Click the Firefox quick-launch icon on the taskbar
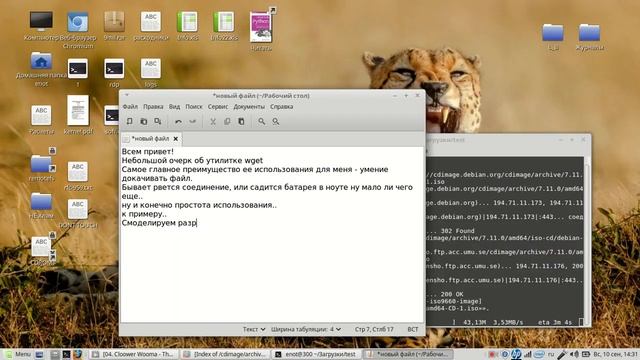 (78, 354)
